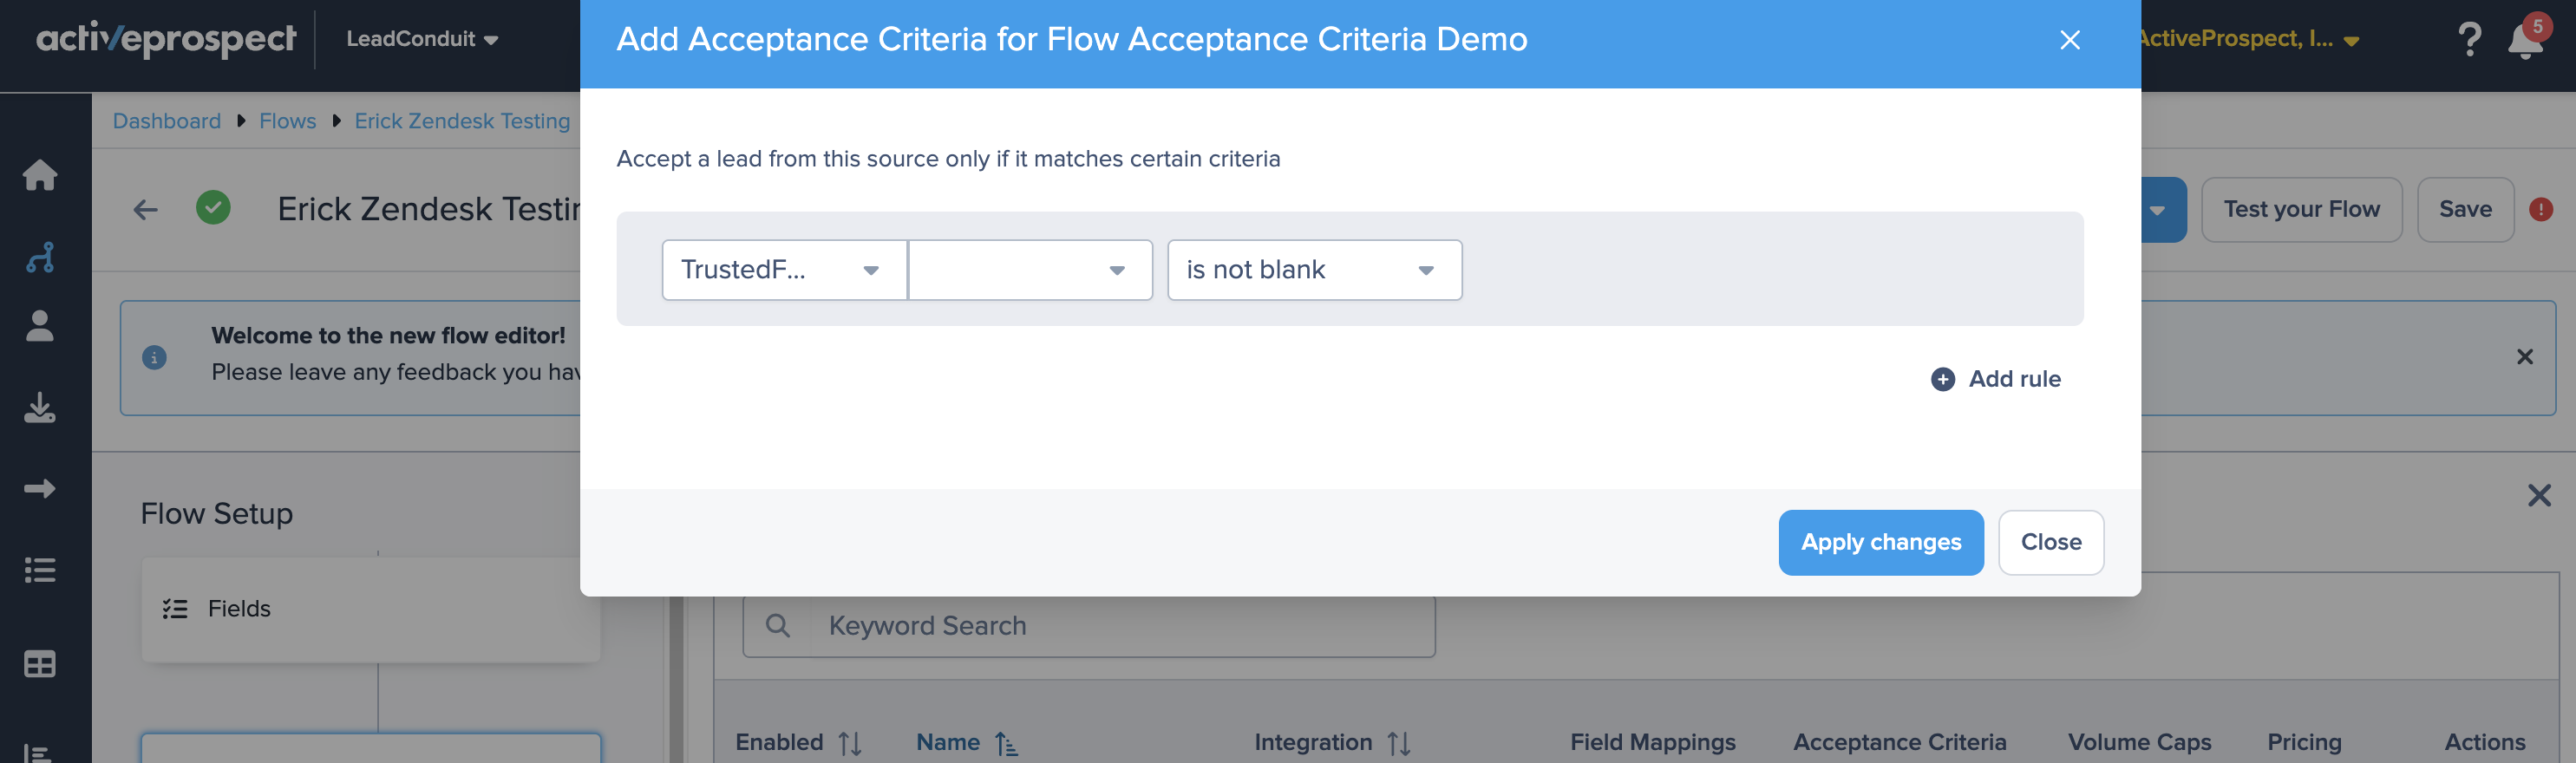This screenshot has width=2576, height=763.
Task: Open the TrustedF... field dropdown
Action: [x=784, y=270]
